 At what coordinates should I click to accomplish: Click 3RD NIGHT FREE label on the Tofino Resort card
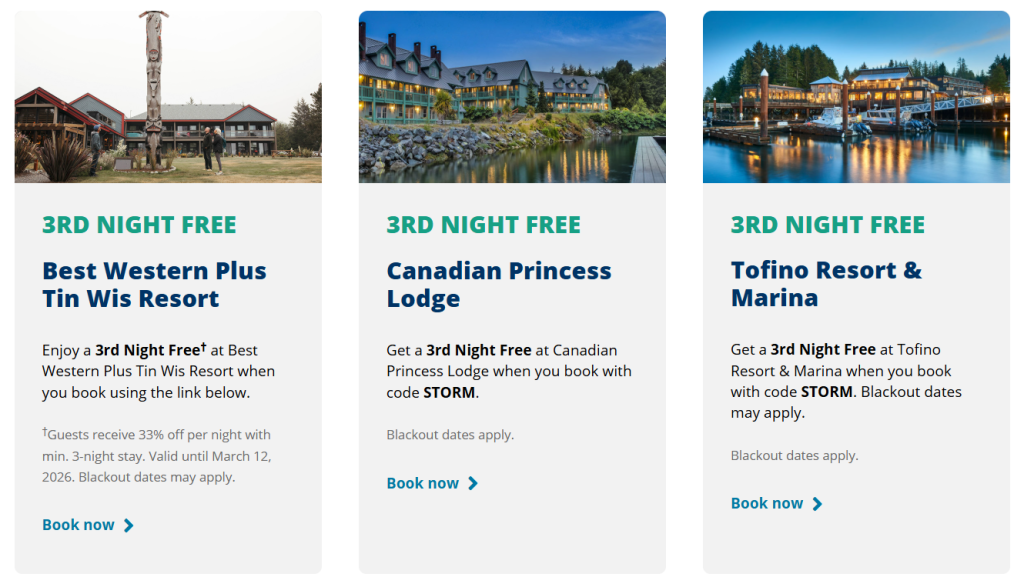pyautogui.click(x=827, y=225)
